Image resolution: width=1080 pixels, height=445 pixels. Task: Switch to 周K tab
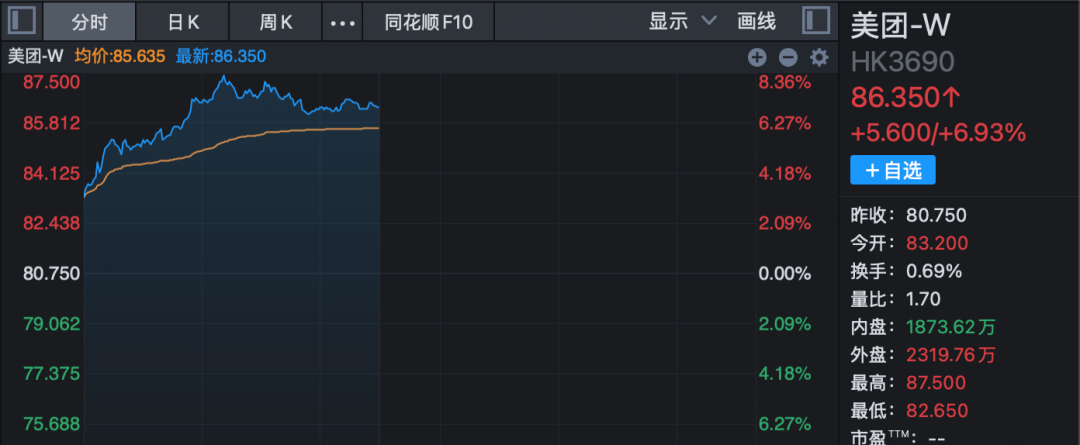coord(276,22)
